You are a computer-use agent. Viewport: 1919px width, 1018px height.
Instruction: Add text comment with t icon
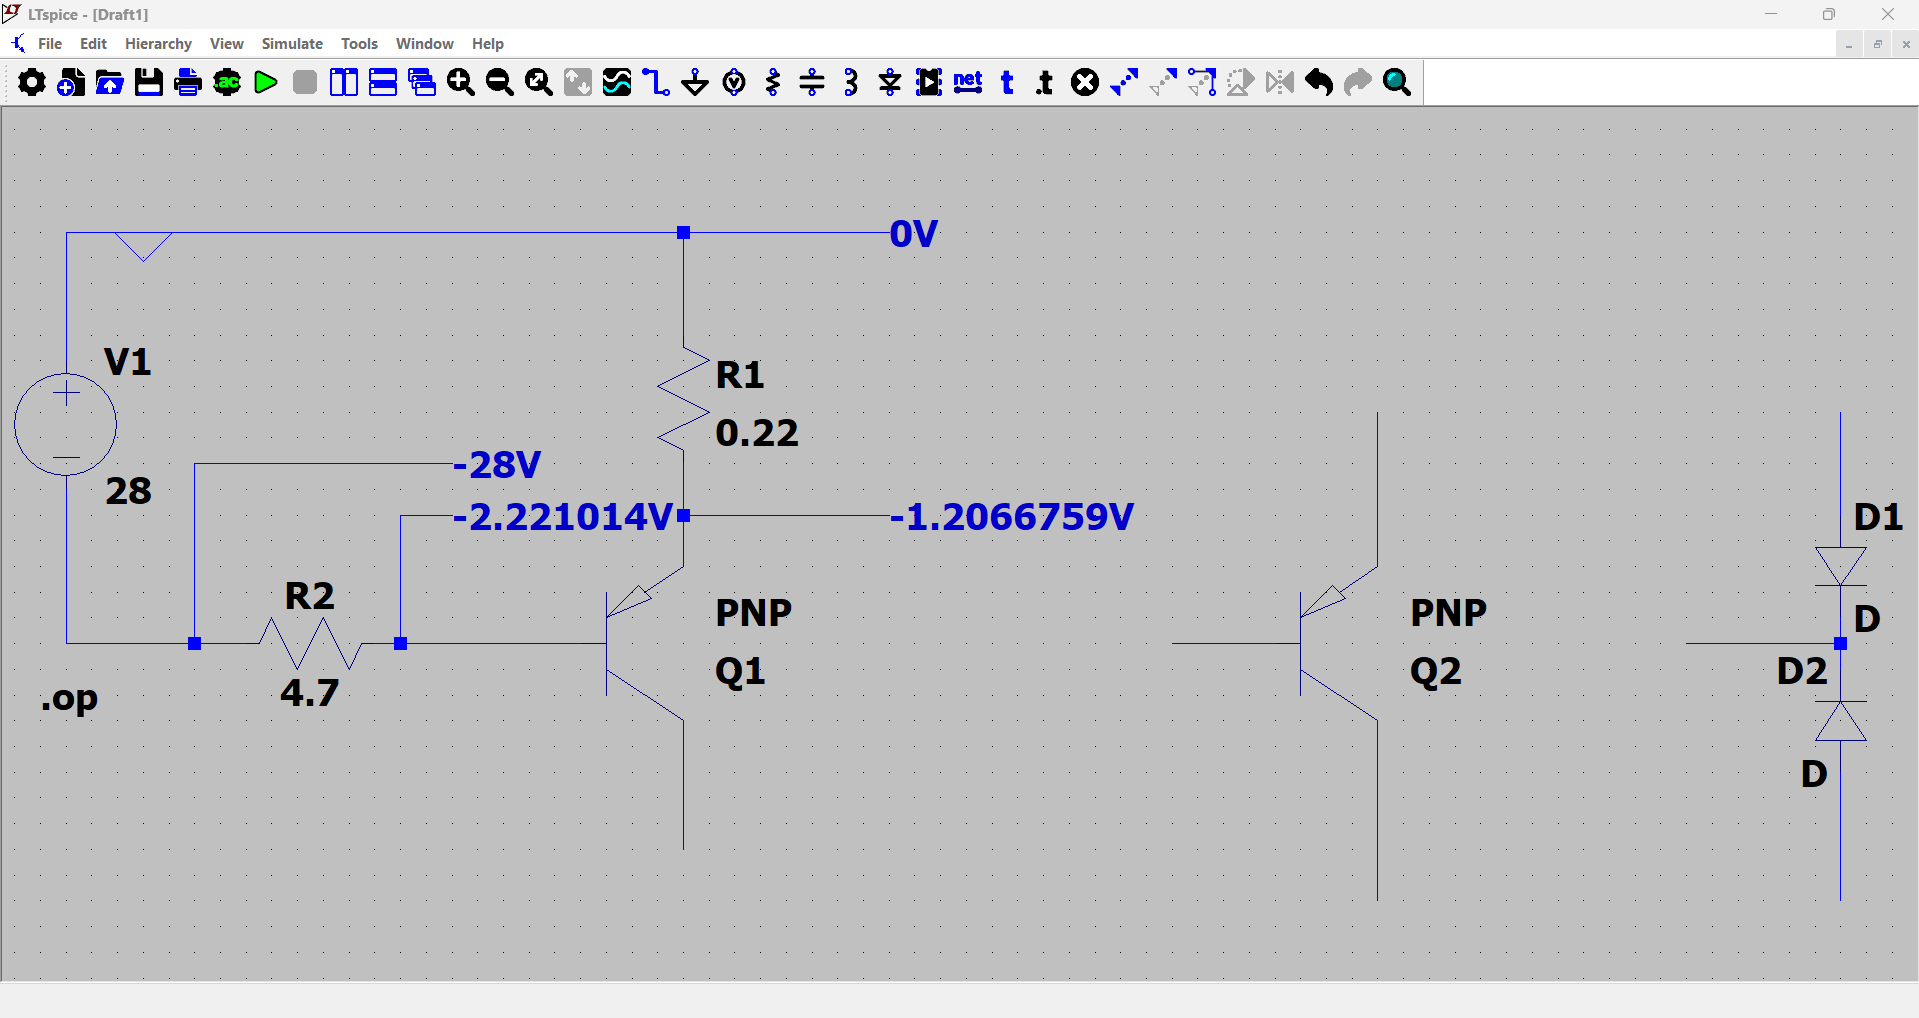pos(1007,82)
